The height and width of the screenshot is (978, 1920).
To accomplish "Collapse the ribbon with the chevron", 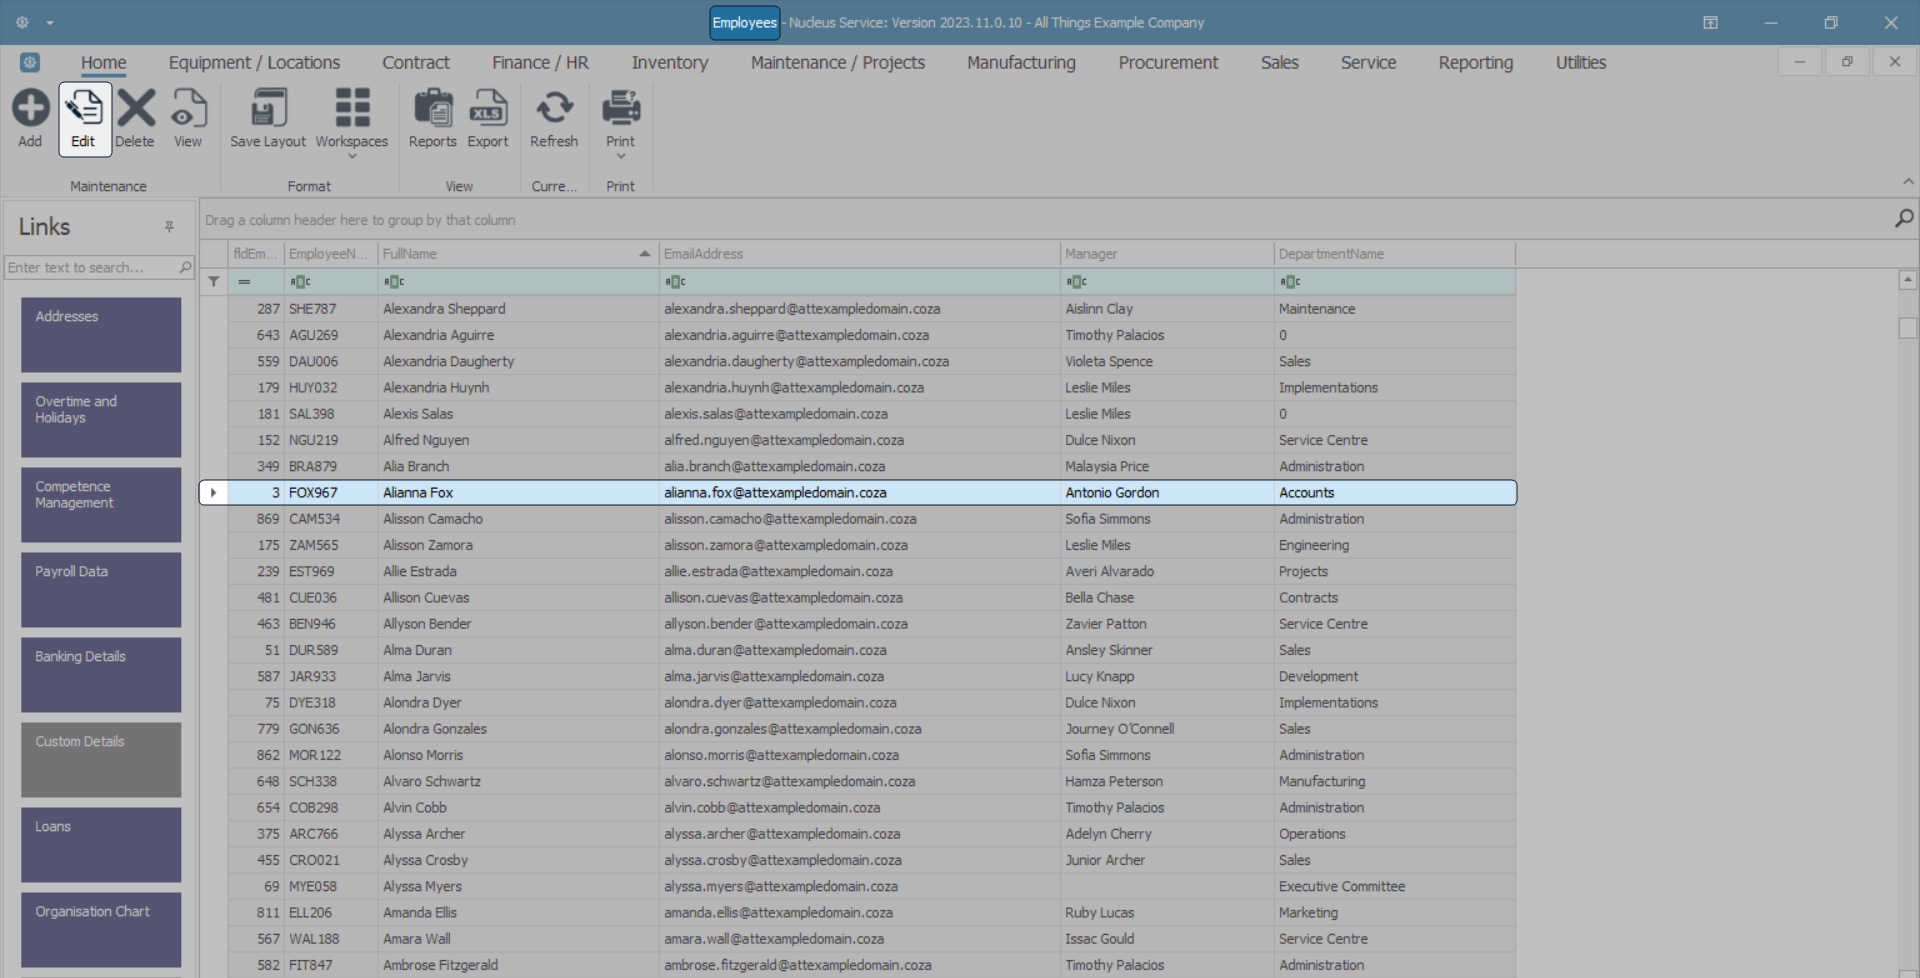I will tap(1908, 182).
